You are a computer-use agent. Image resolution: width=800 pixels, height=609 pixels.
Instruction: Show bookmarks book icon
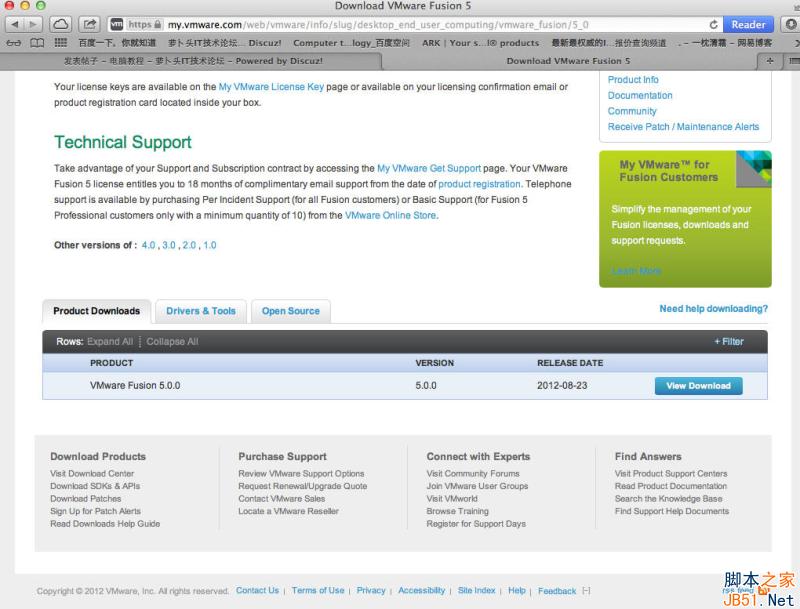coord(37,43)
